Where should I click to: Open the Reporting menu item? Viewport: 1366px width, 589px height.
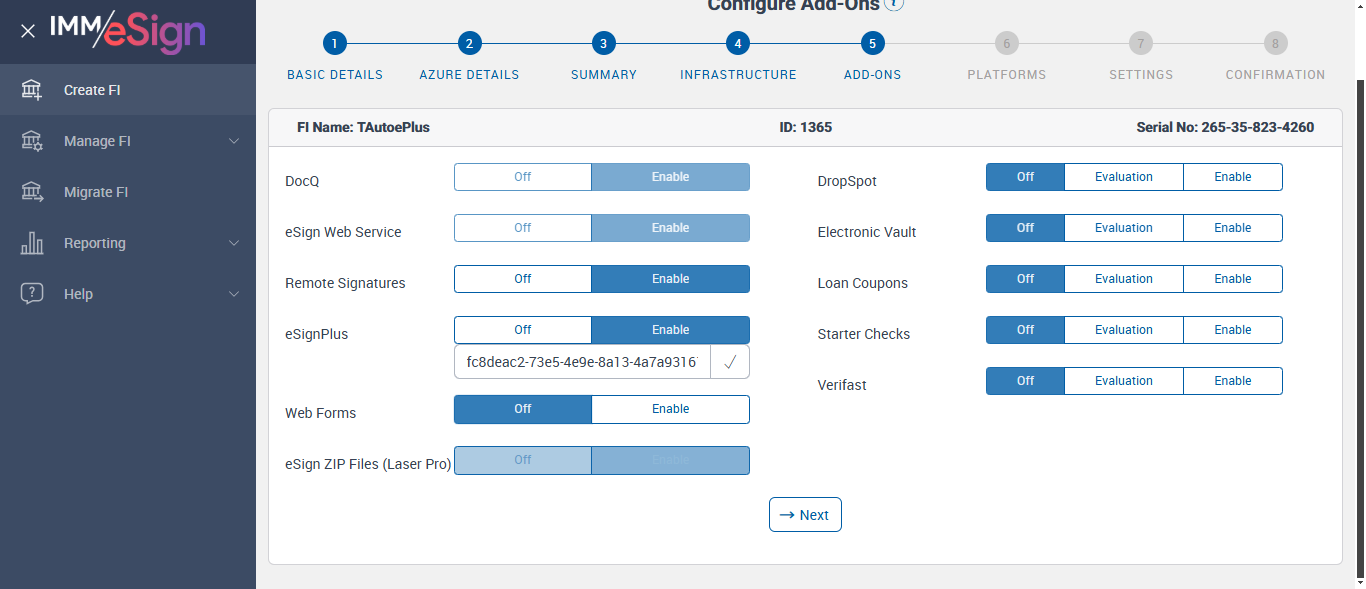128,243
